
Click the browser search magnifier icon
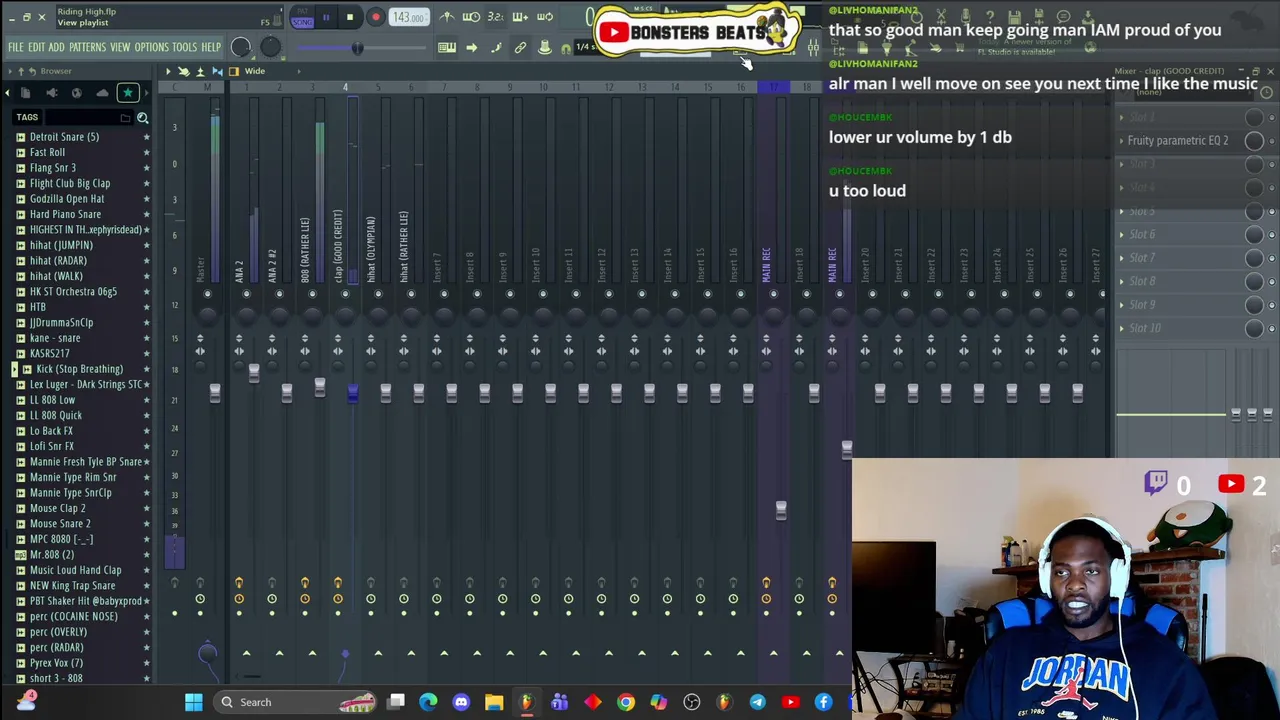pos(143,118)
